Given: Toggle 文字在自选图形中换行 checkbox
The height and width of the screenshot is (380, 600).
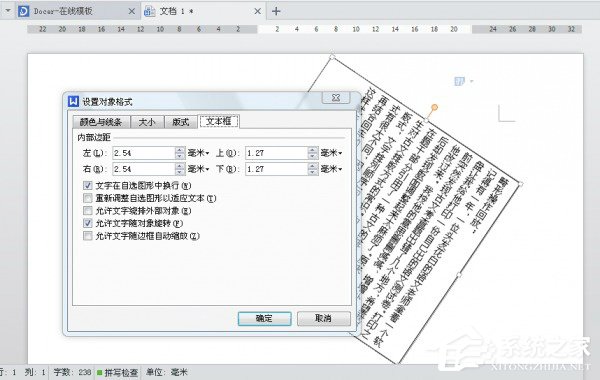Looking at the screenshot, I should click(x=88, y=186).
